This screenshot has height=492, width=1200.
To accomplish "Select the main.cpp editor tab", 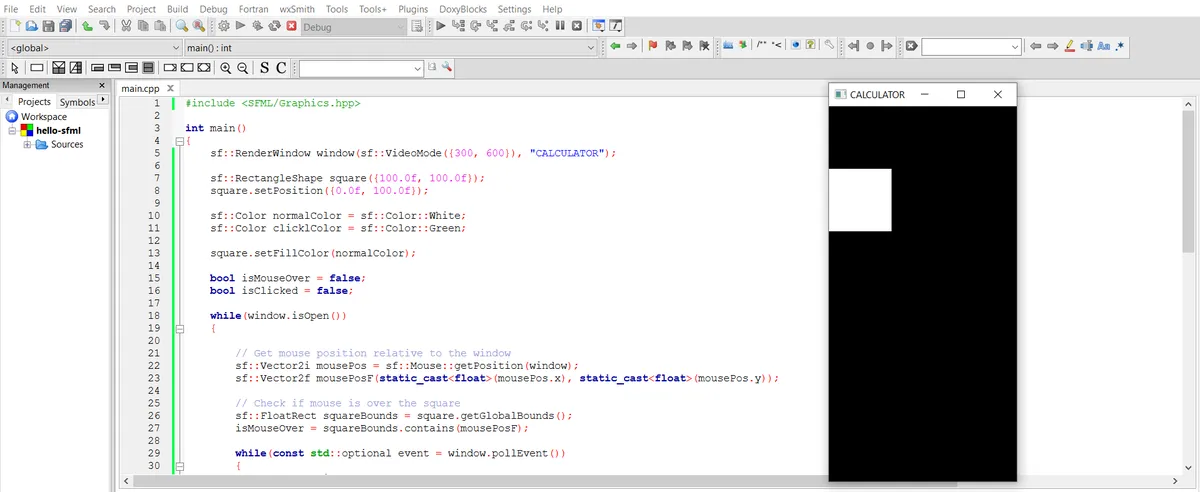I will tap(140, 89).
